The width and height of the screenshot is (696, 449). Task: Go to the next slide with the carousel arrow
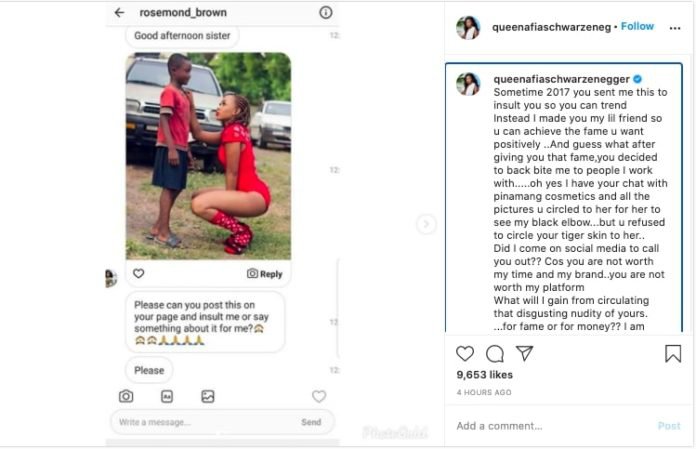pyautogui.click(x=426, y=224)
